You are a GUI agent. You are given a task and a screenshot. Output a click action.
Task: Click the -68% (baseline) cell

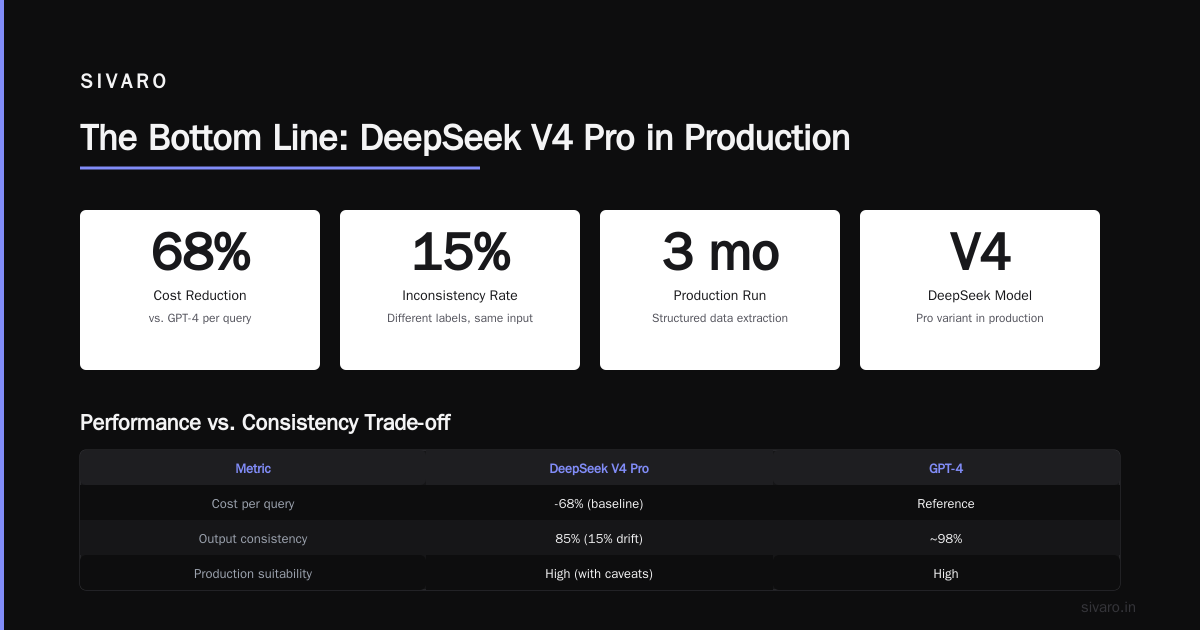pos(599,504)
